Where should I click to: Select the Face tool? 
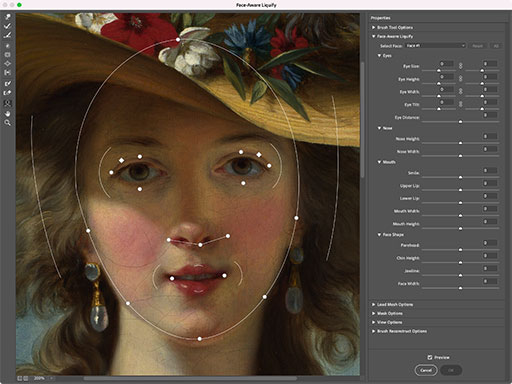coord(7,104)
